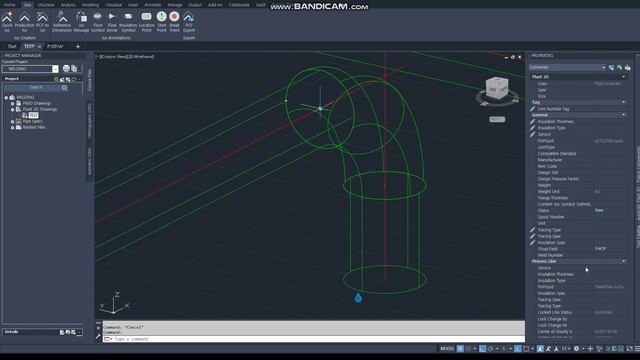Open the Analysis ribbon tab
The height and width of the screenshot is (360, 640).
click(x=68, y=5)
